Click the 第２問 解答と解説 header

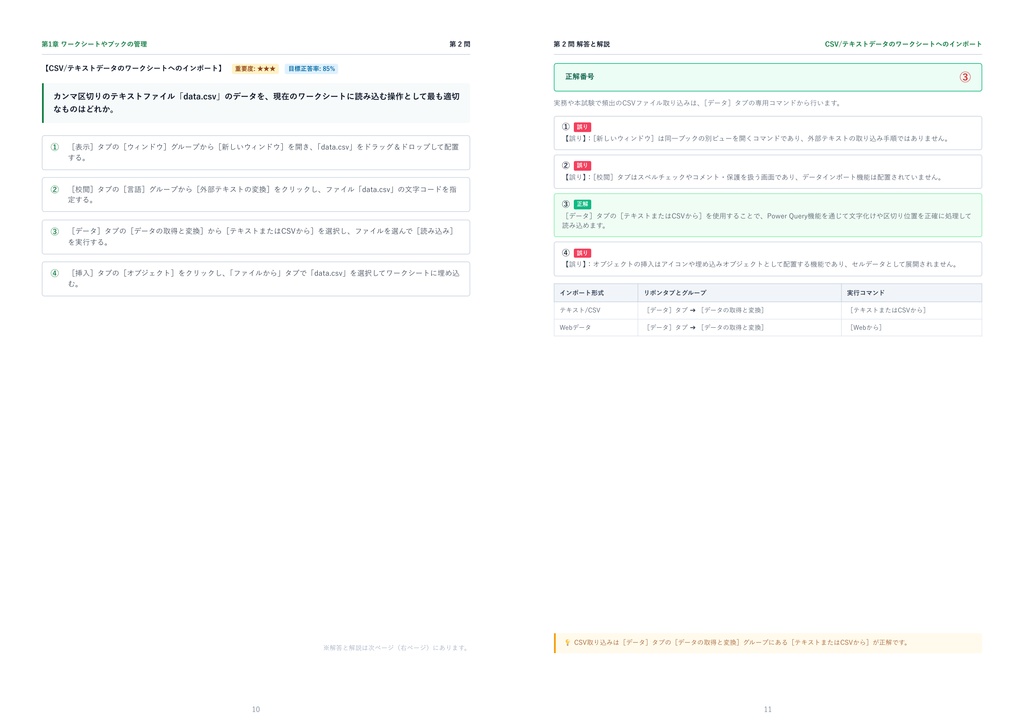(581, 44)
